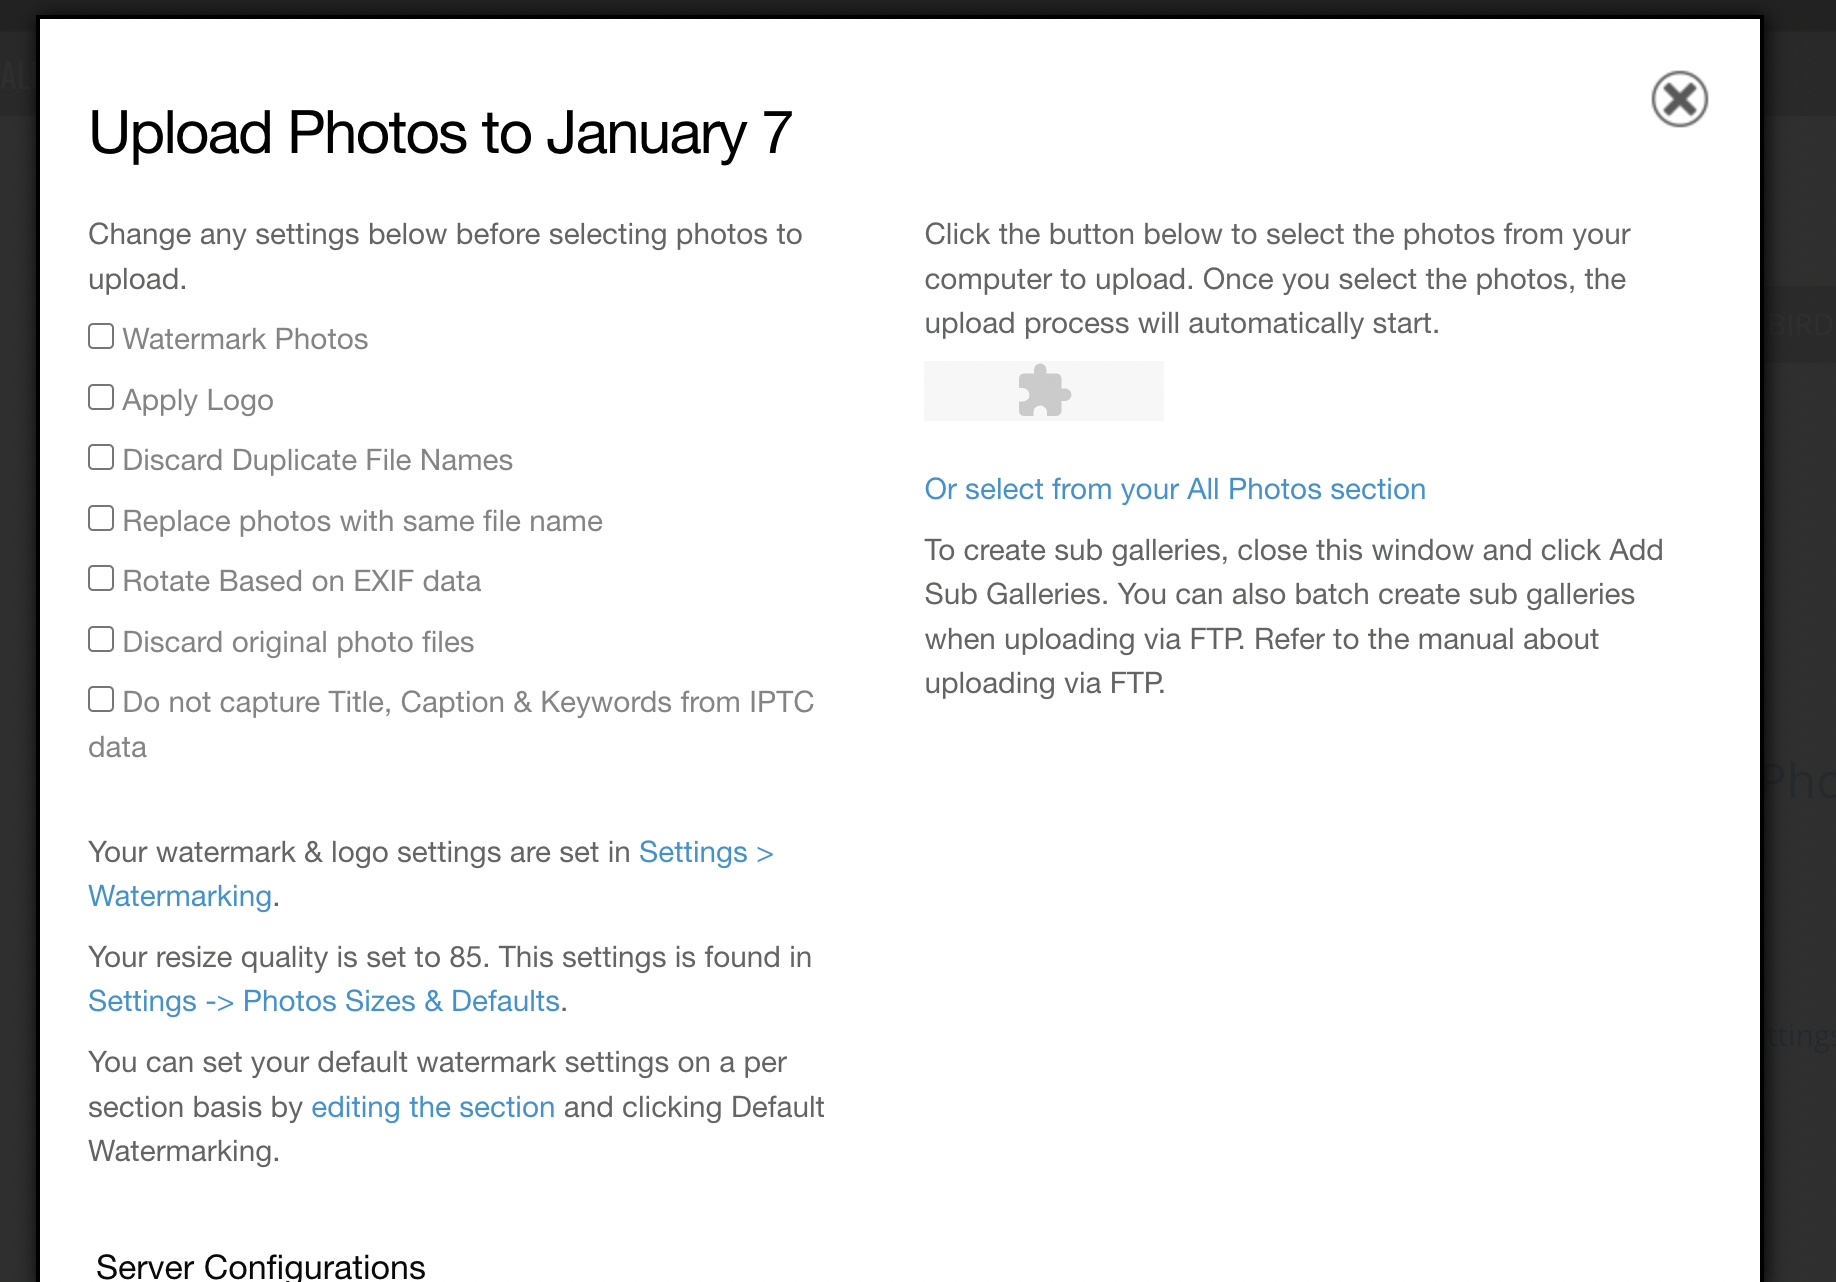Enable the Watermark Photos checkbox
Viewport: 1836px width, 1282px height.
101,336
